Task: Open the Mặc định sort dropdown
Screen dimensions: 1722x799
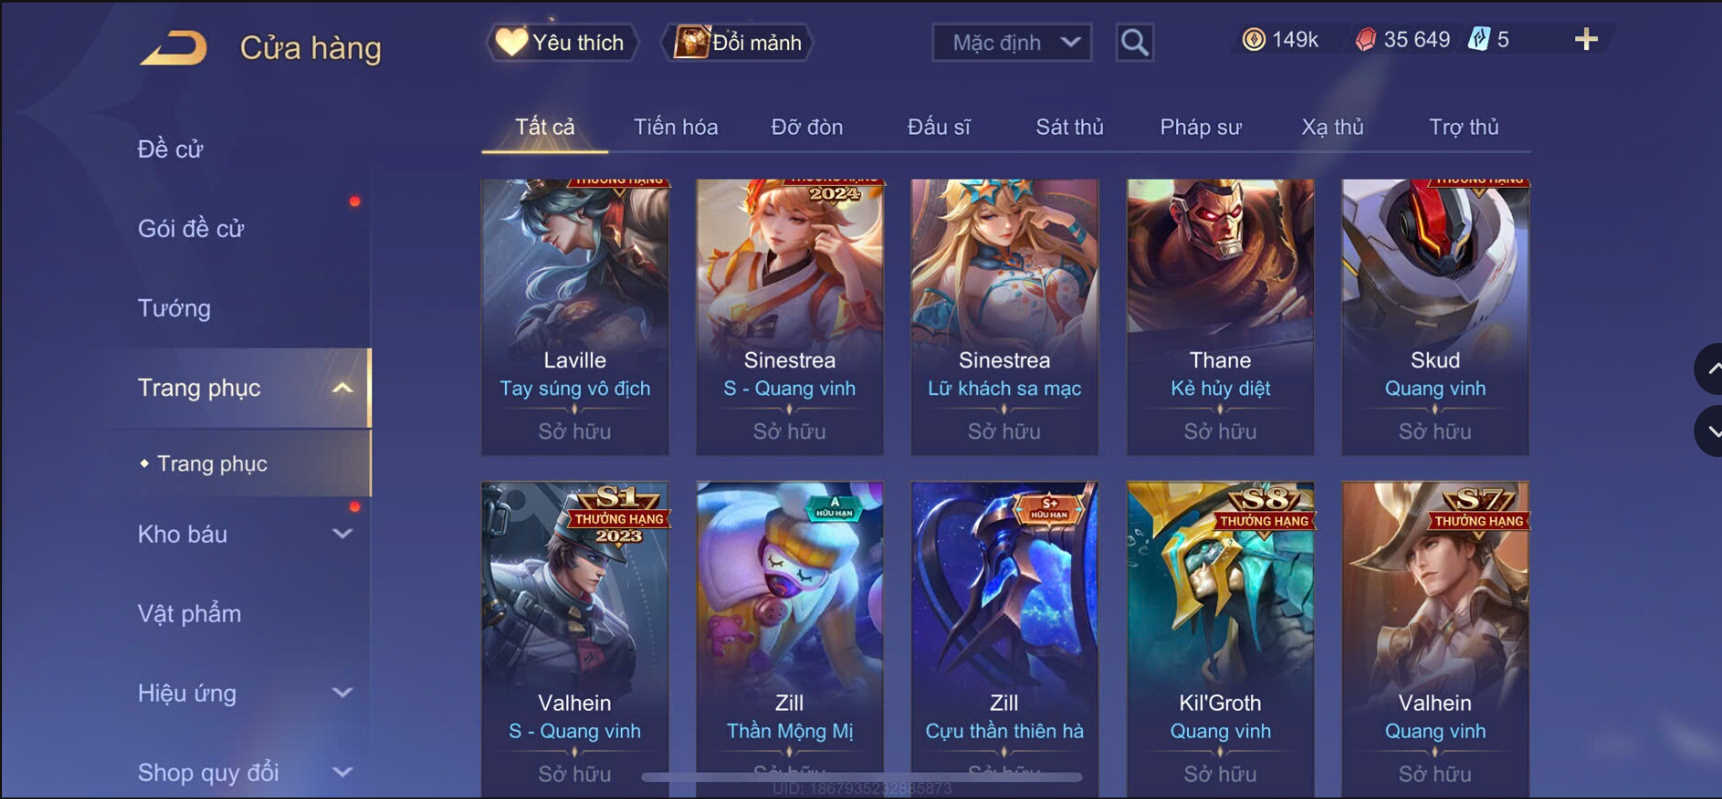Action: click(x=1012, y=43)
